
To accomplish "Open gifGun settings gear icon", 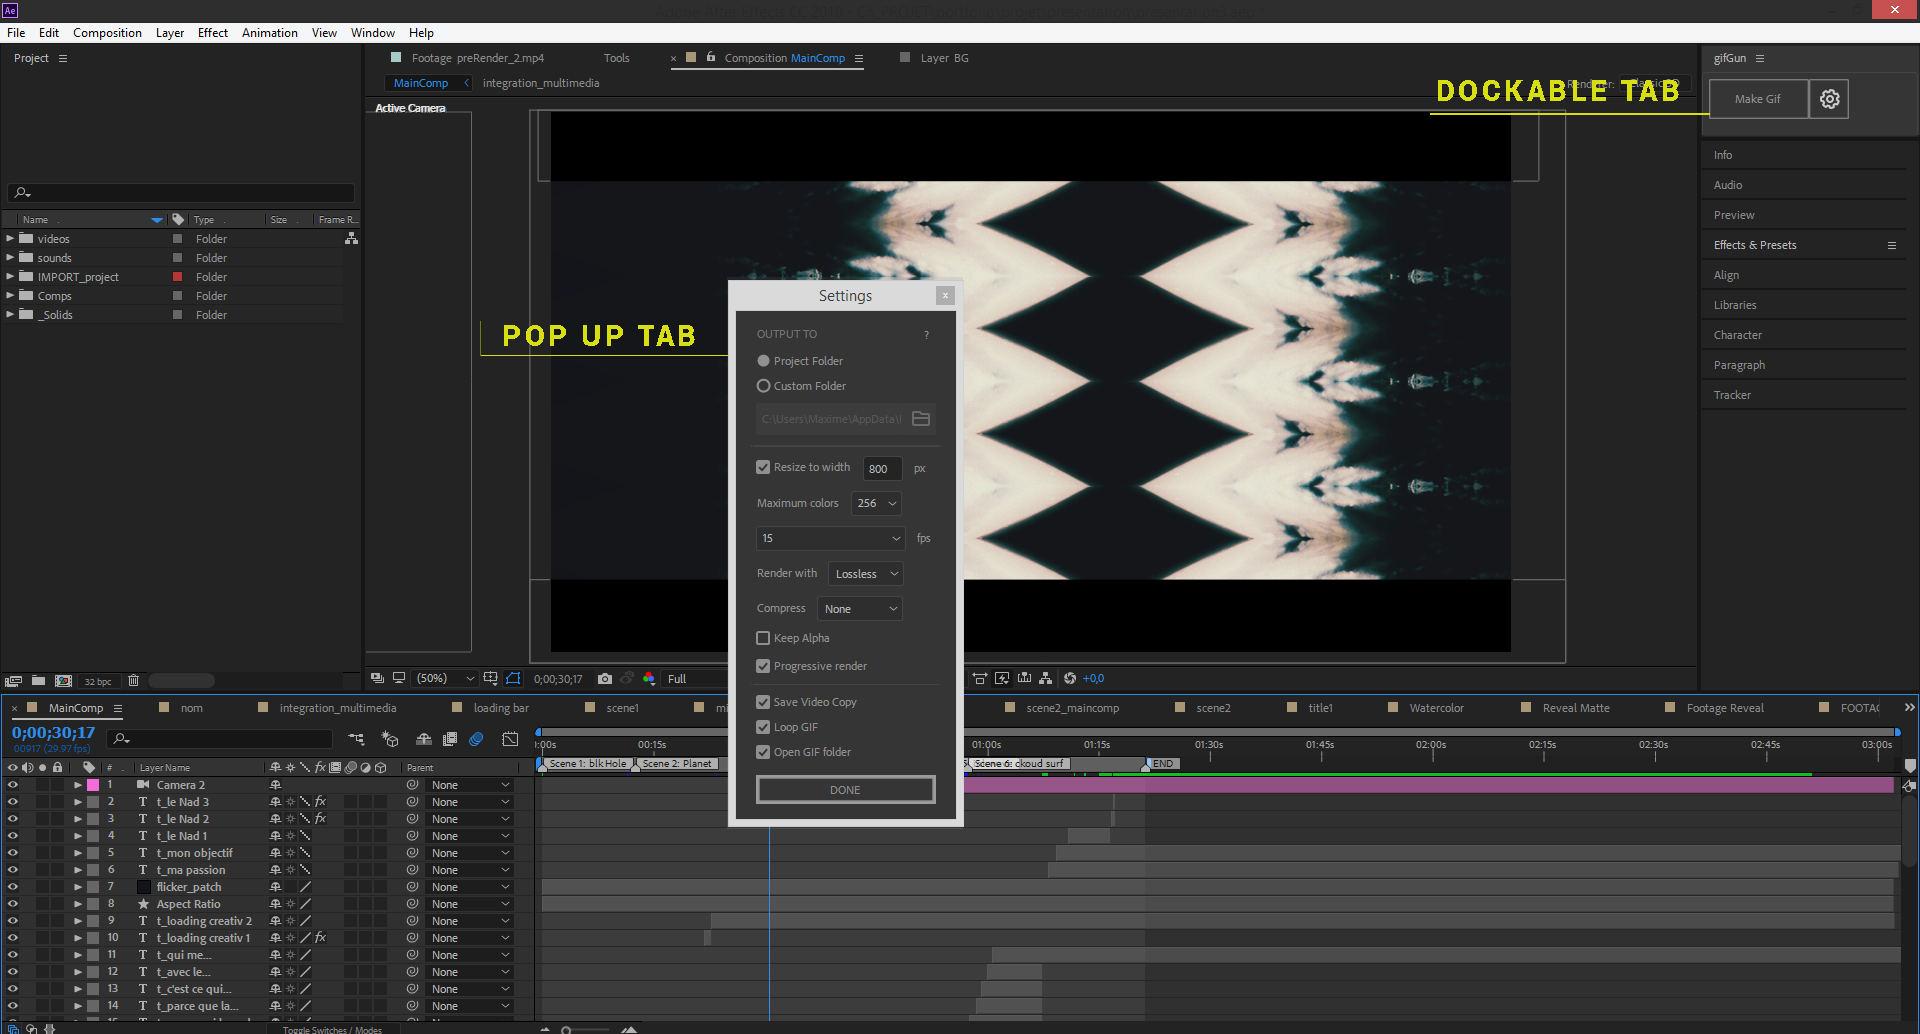I will (1829, 99).
